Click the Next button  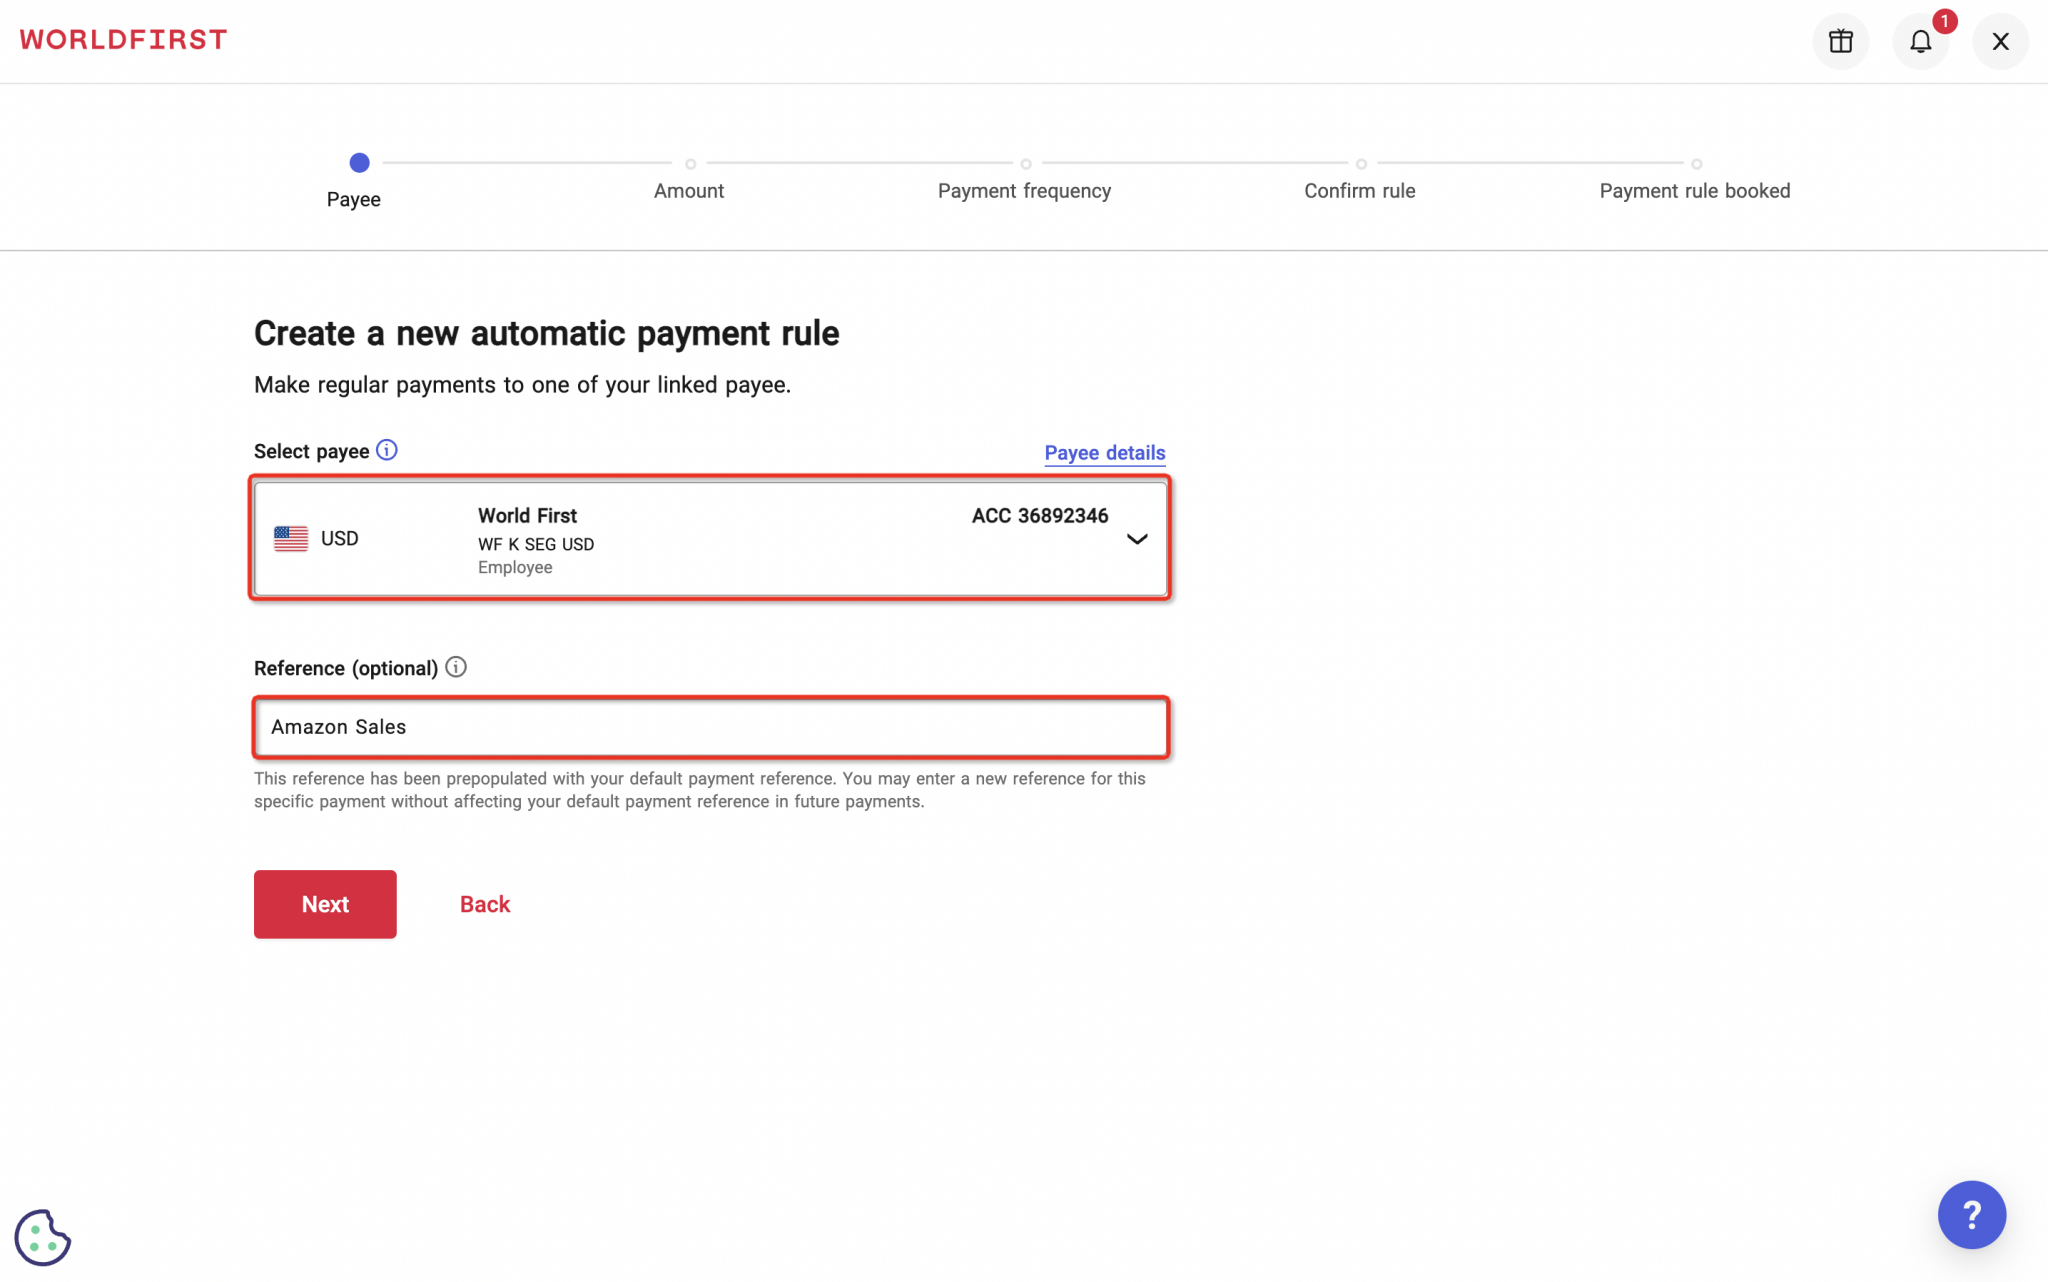click(x=325, y=903)
